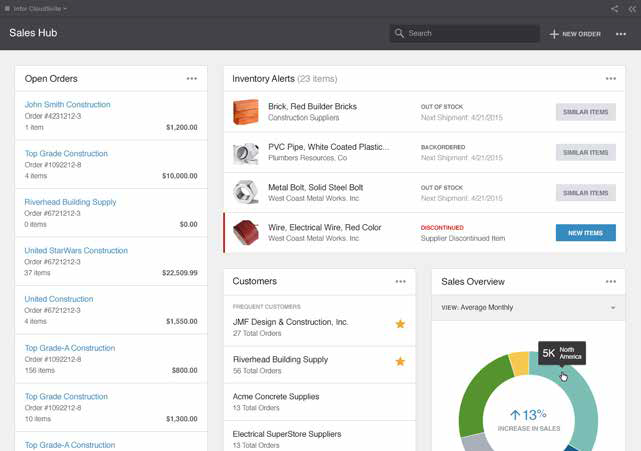Click the red electrical wire thumbnail

[246, 232]
